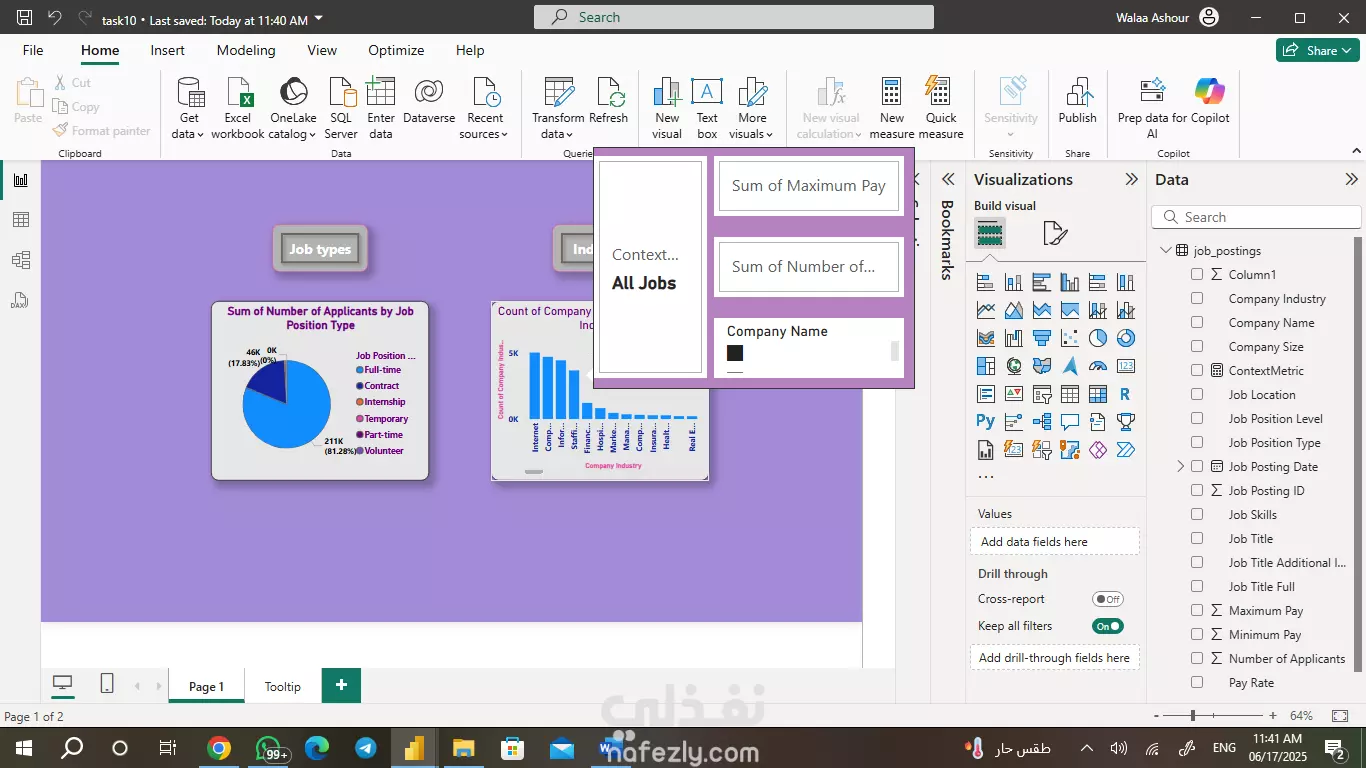Screen dimensions: 1366x768
Task: Open the Get data icon
Action: click(189, 108)
